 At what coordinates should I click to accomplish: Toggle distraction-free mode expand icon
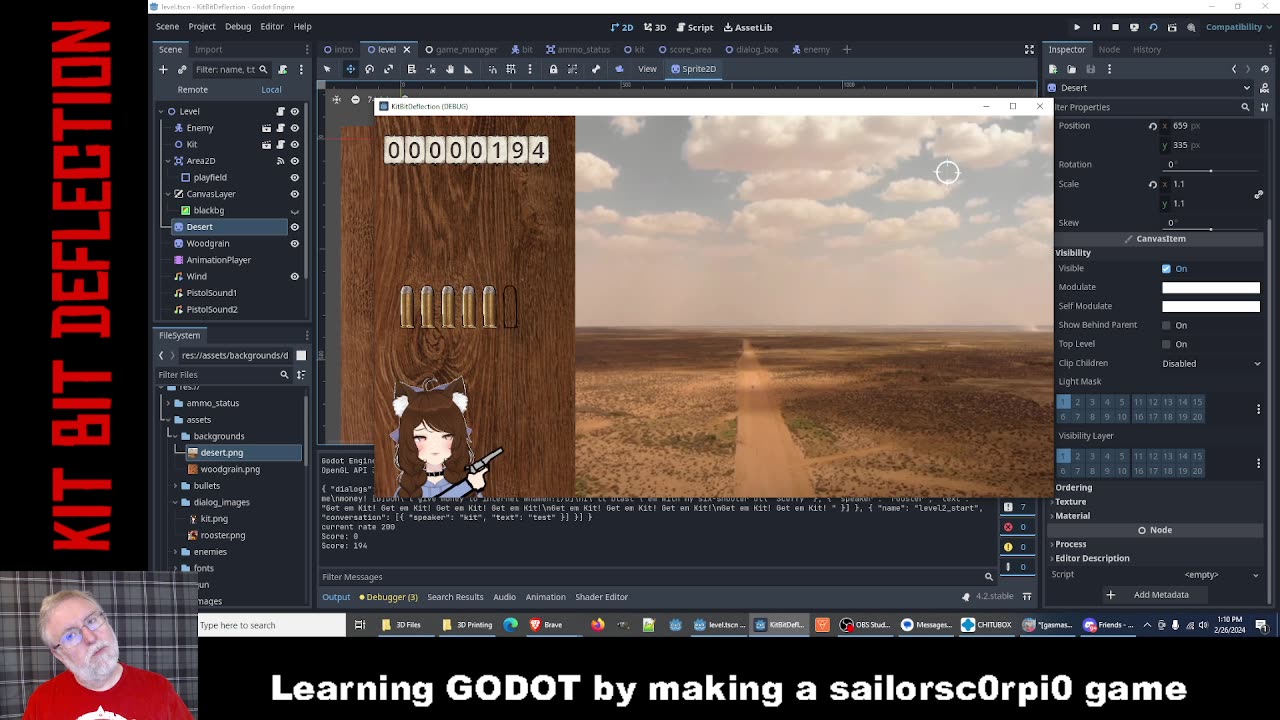coord(1029,49)
